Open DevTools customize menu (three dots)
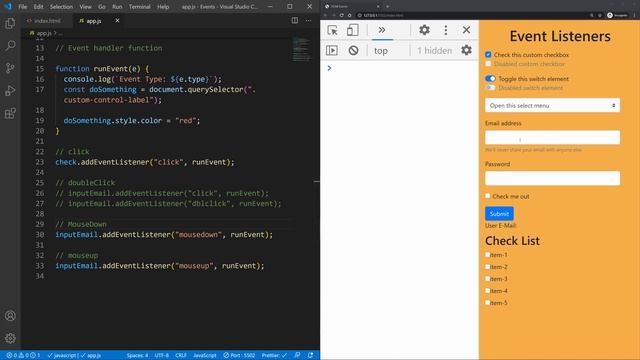 [446, 30]
